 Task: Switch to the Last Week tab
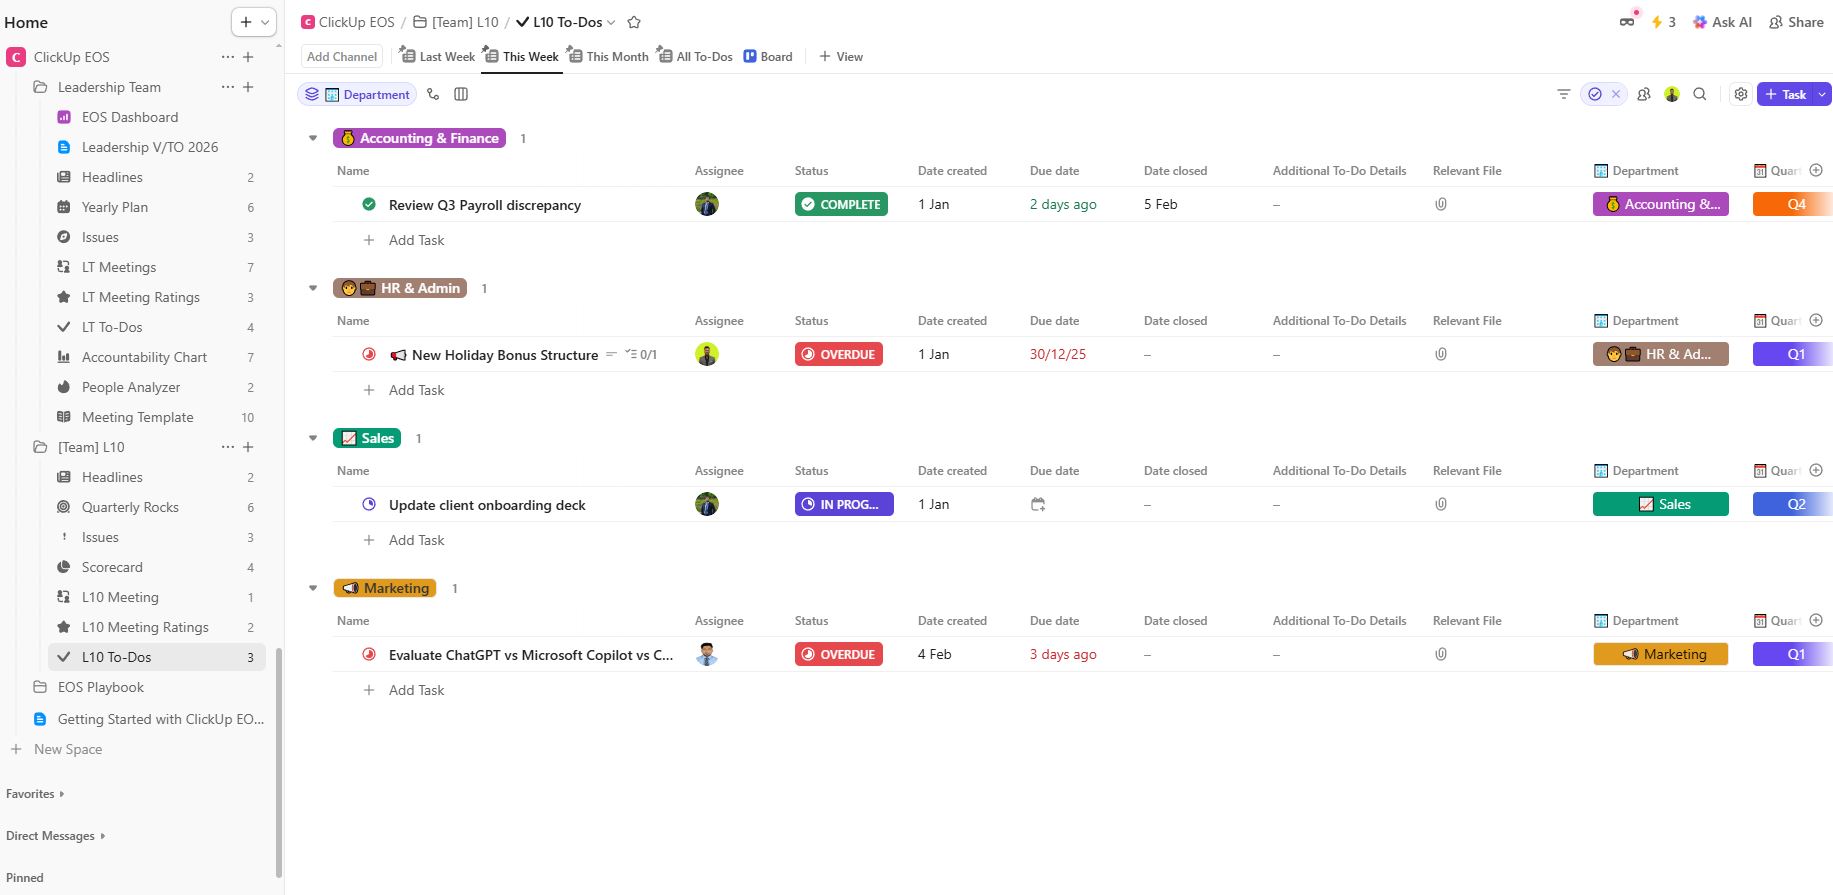pos(438,57)
